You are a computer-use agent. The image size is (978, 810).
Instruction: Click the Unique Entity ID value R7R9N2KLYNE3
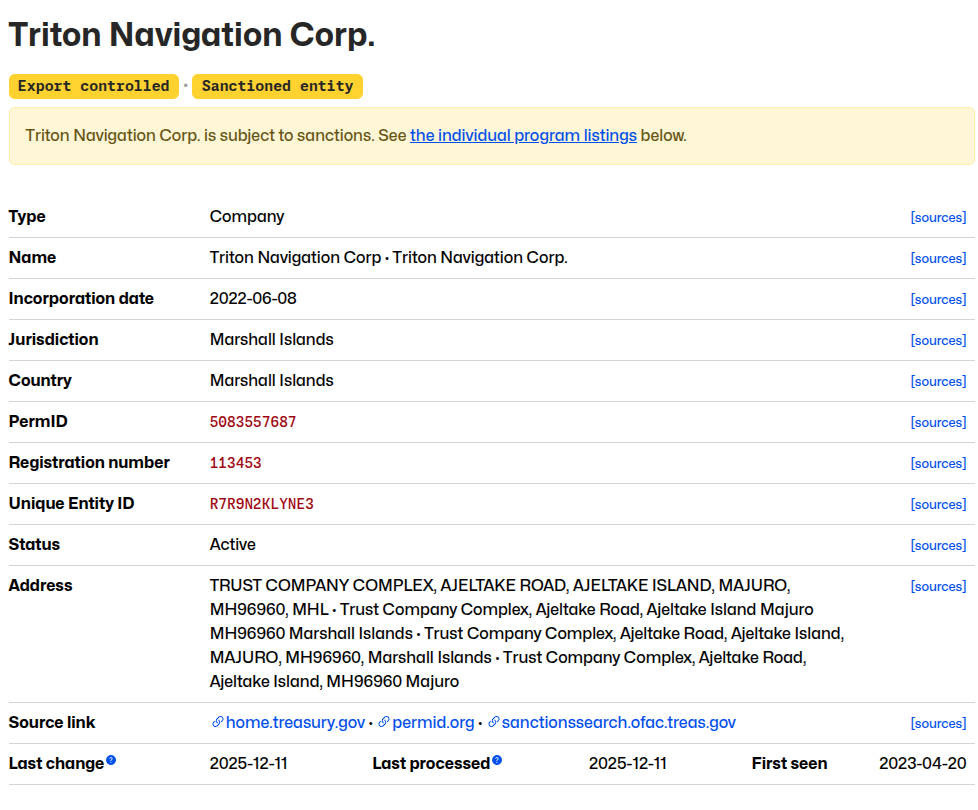click(261, 504)
